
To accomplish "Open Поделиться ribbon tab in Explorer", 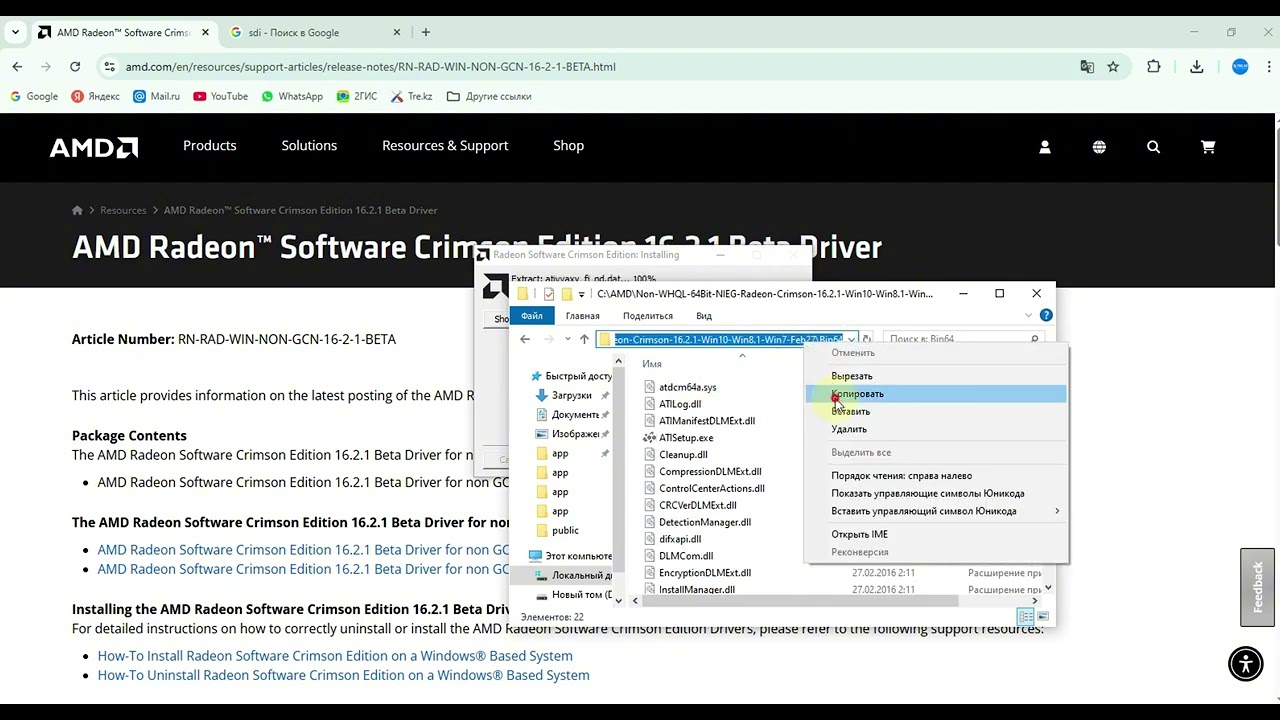I will tap(648, 316).
